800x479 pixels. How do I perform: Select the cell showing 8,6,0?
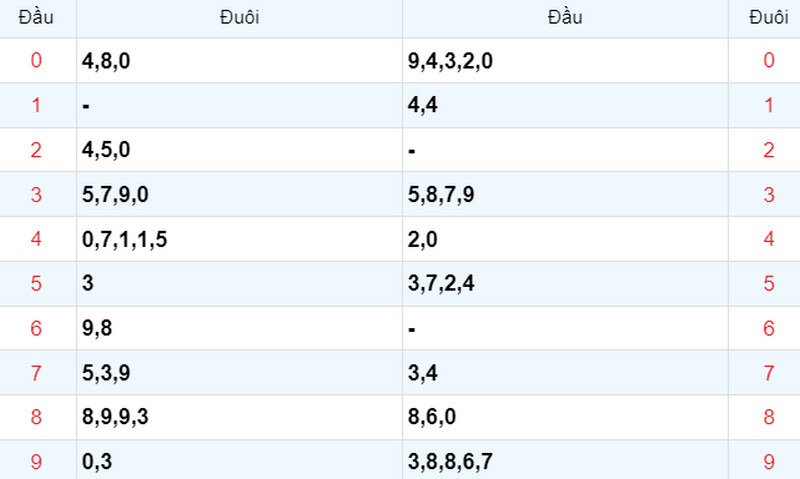[565, 417]
